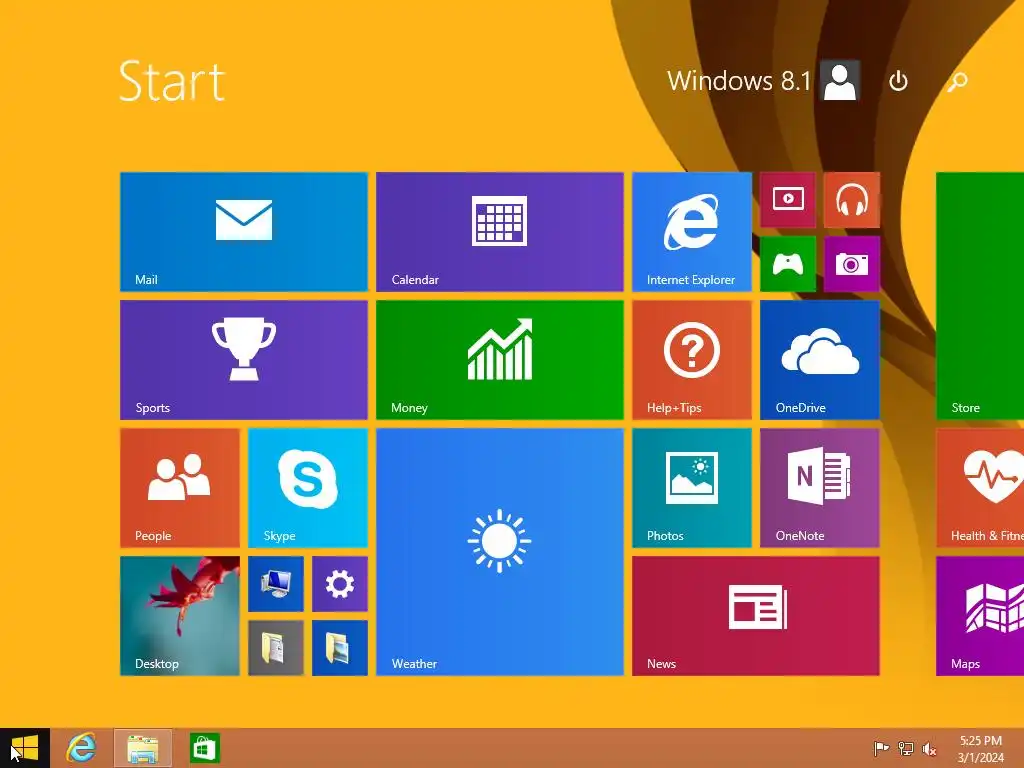The image size is (1024, 768).
Task: Click the network tray icon
Action: pyautogui.click(x=905, y=748)
